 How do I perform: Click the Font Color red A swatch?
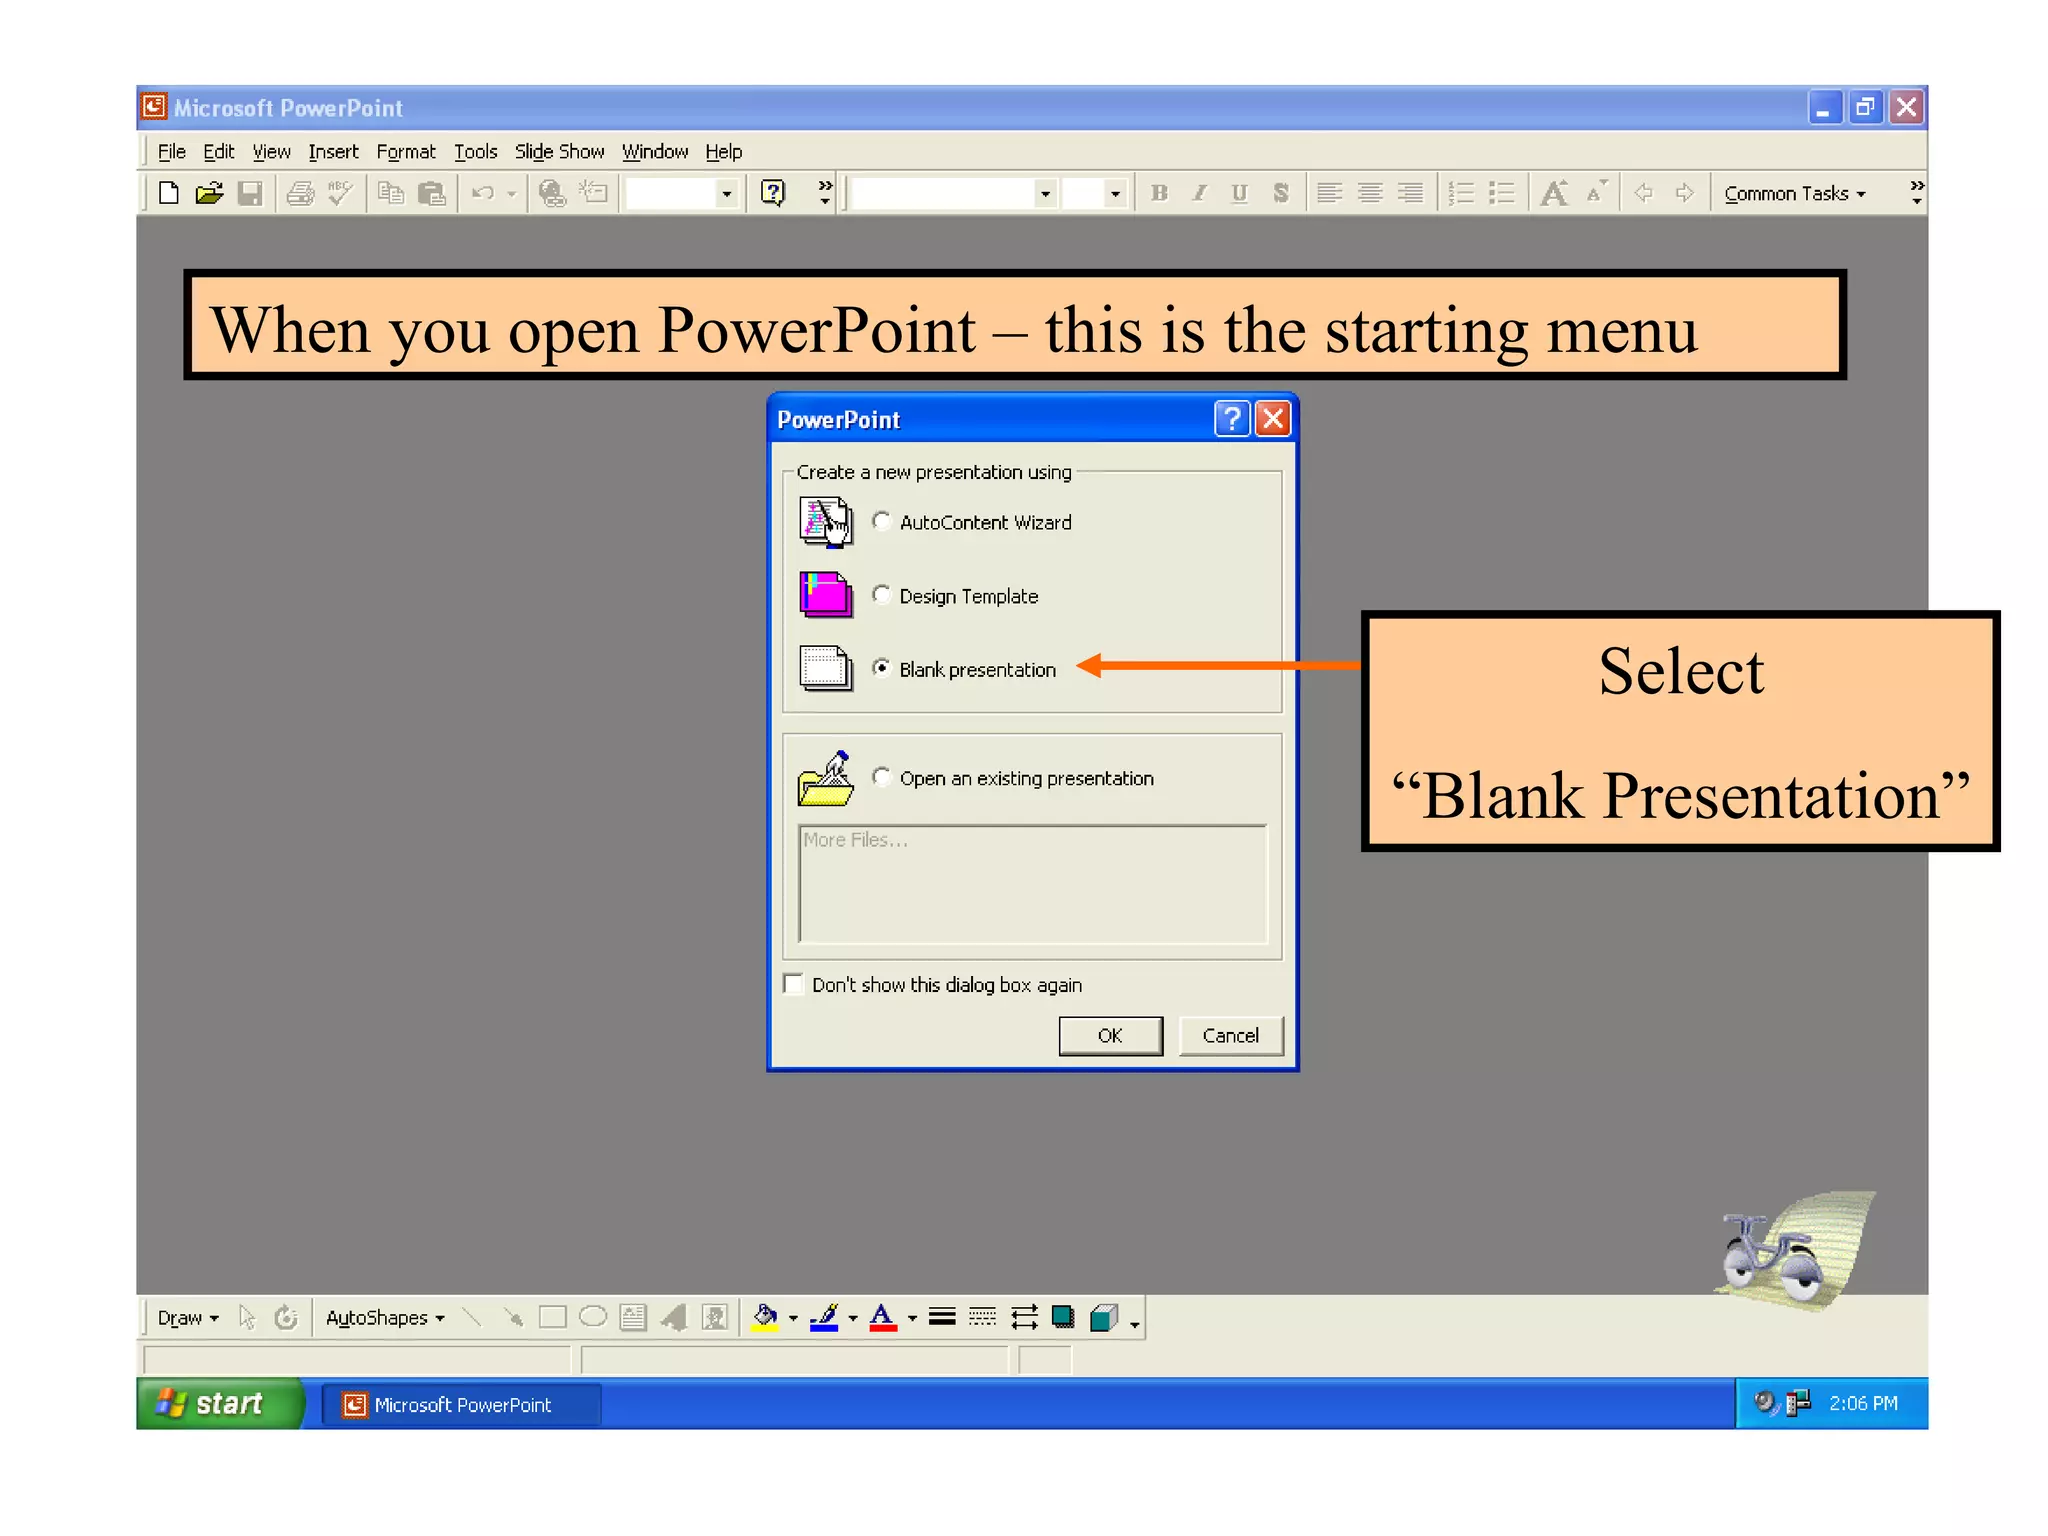point(882,1317)
